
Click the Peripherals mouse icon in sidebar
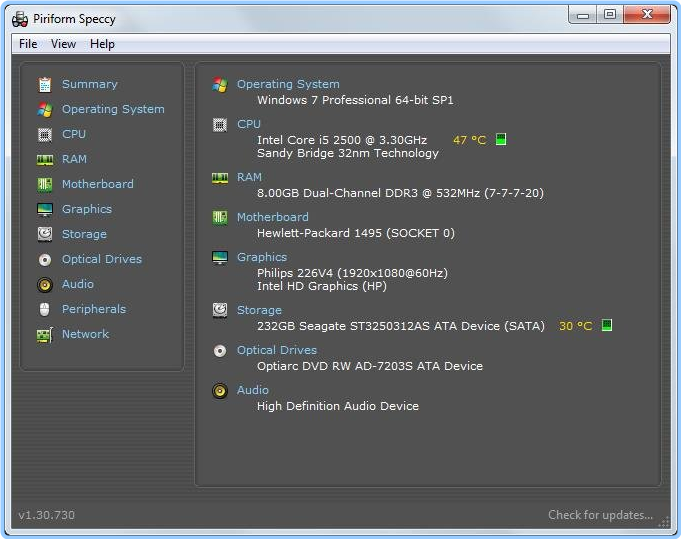point(45,310)
